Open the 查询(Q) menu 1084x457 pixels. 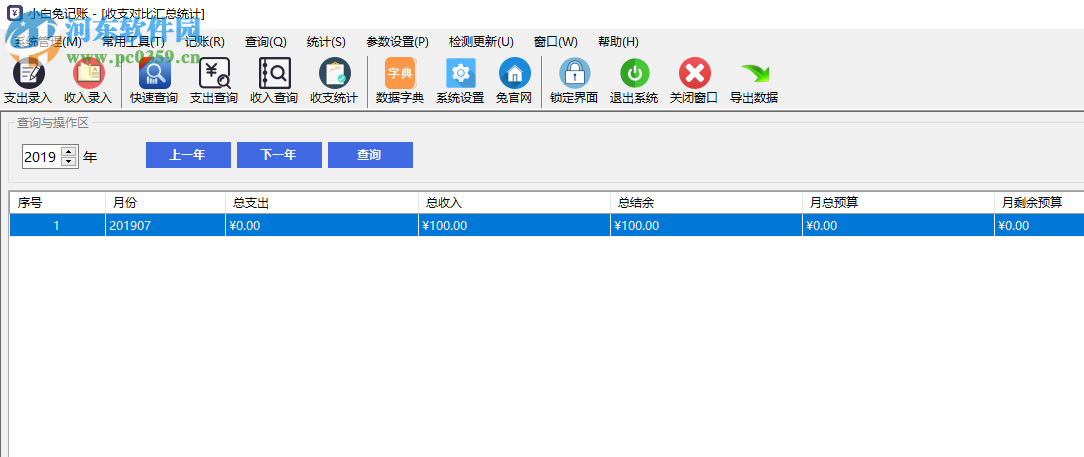point(265,41)
